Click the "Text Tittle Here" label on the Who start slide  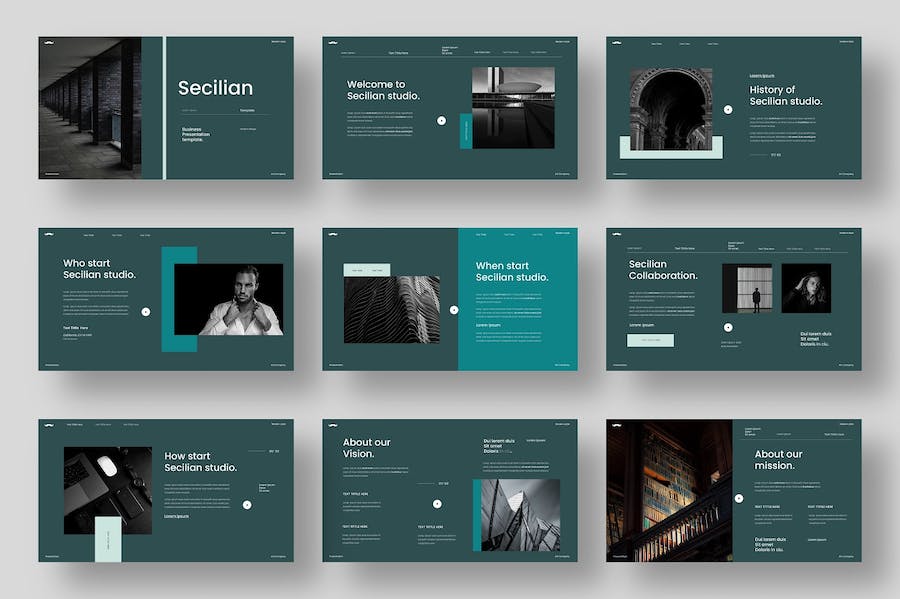[75, 328]
